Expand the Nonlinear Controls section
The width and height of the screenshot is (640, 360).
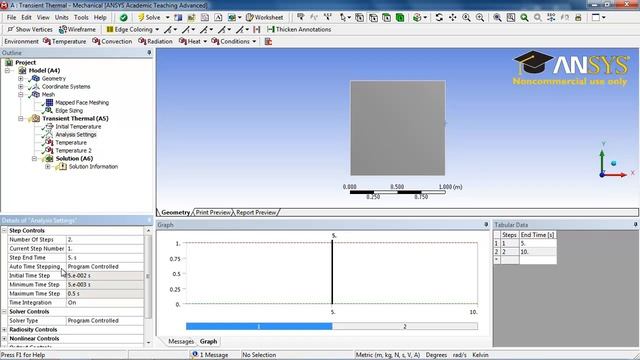click(4, 339)
